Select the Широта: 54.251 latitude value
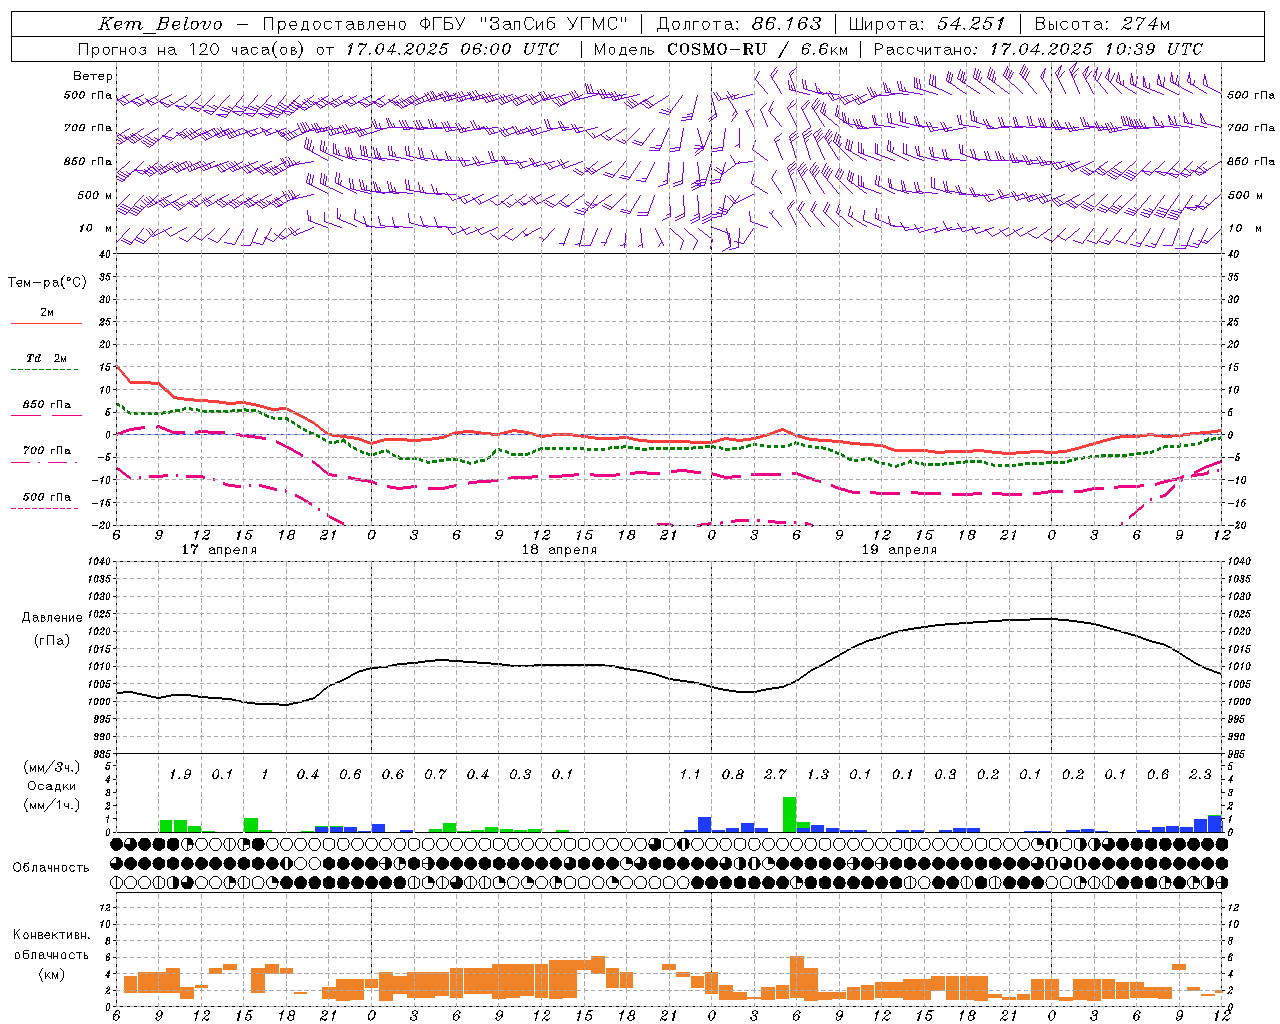The height and width of the screenshot is (1024, 1280). (x=926, y=24)
